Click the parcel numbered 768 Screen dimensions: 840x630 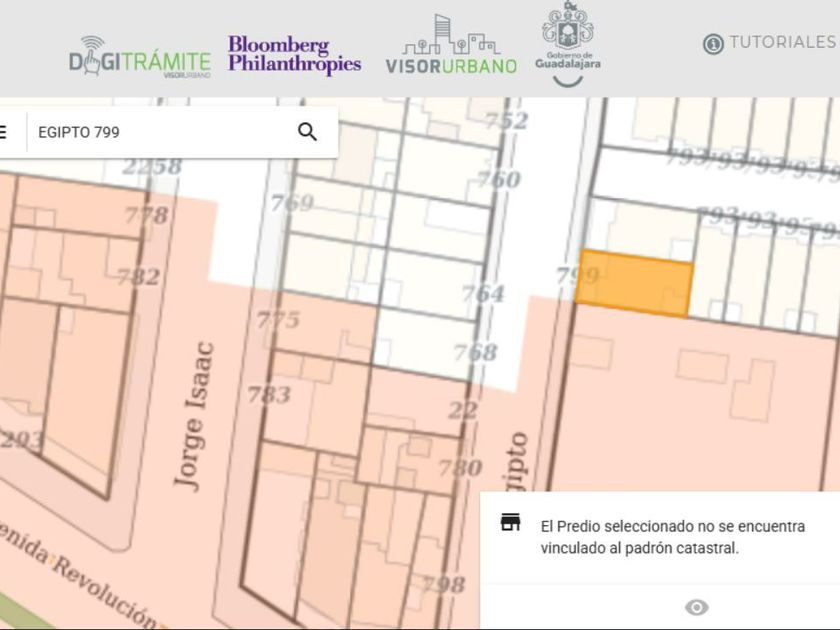click(x=475, y=352)
